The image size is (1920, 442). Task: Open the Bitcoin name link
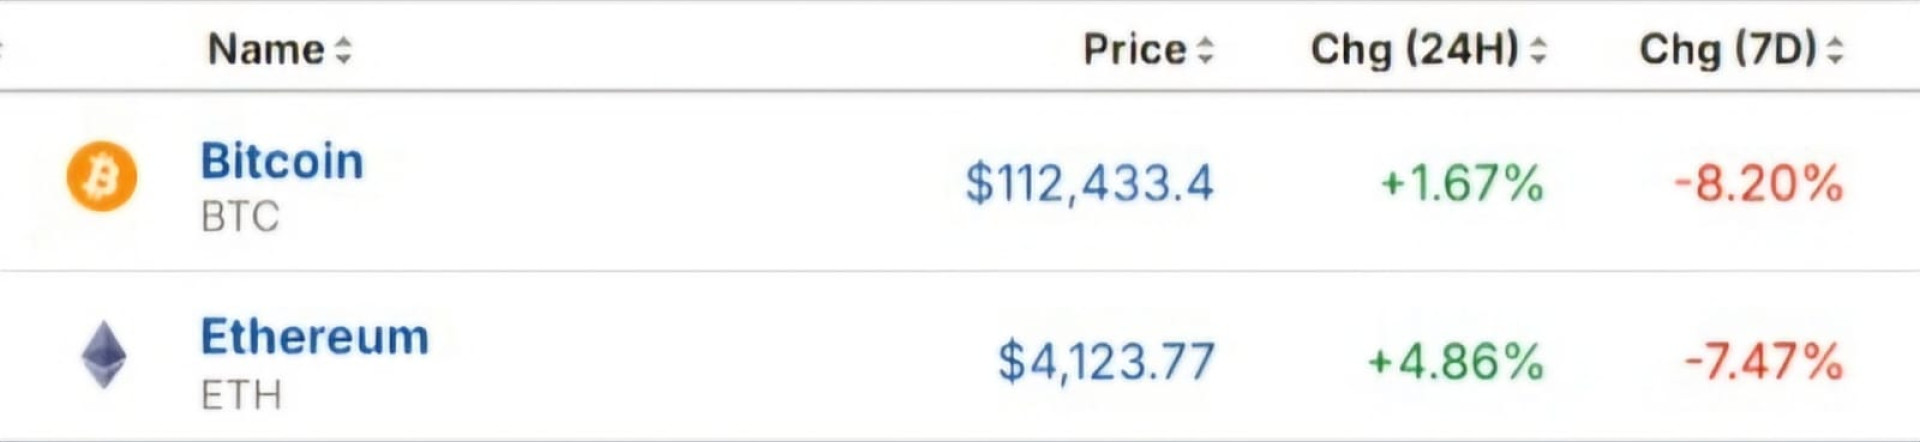point(282,161)
